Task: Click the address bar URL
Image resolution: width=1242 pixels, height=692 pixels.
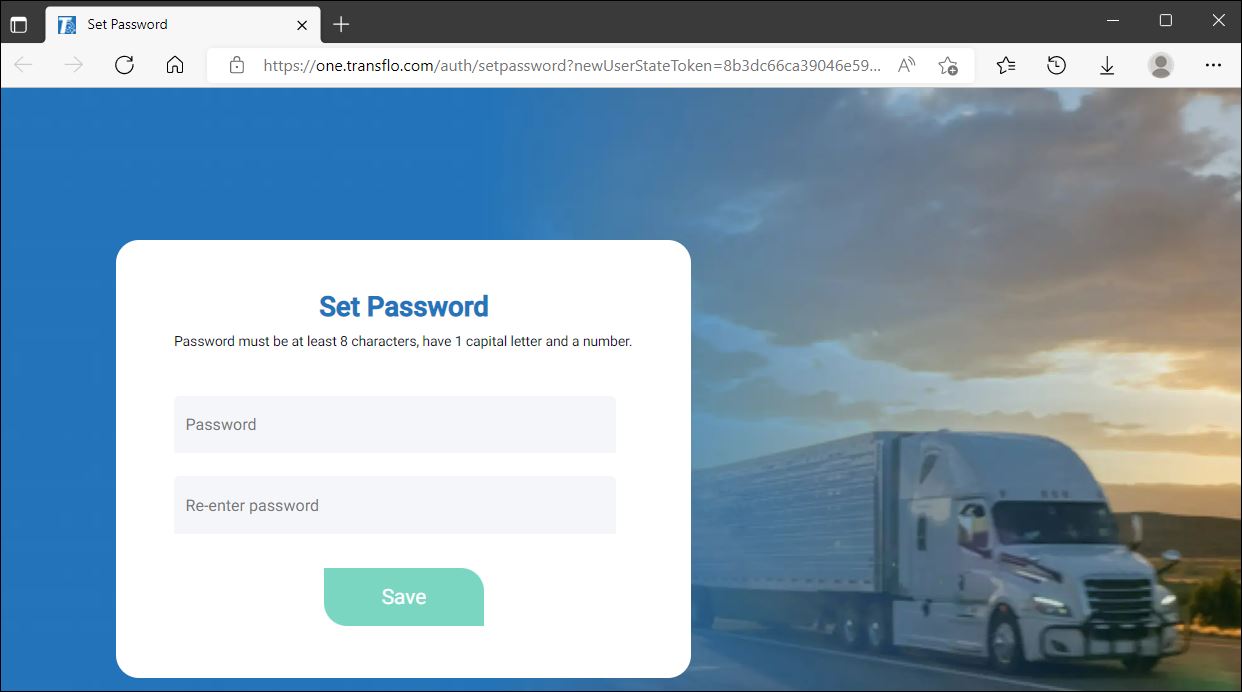Action: (x=572, y=65)
